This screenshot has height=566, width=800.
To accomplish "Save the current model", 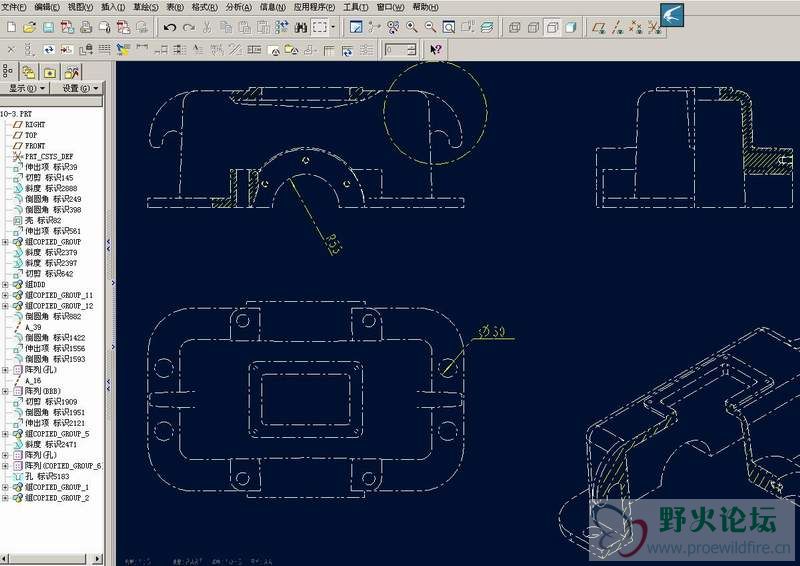I will click(48, 27).
